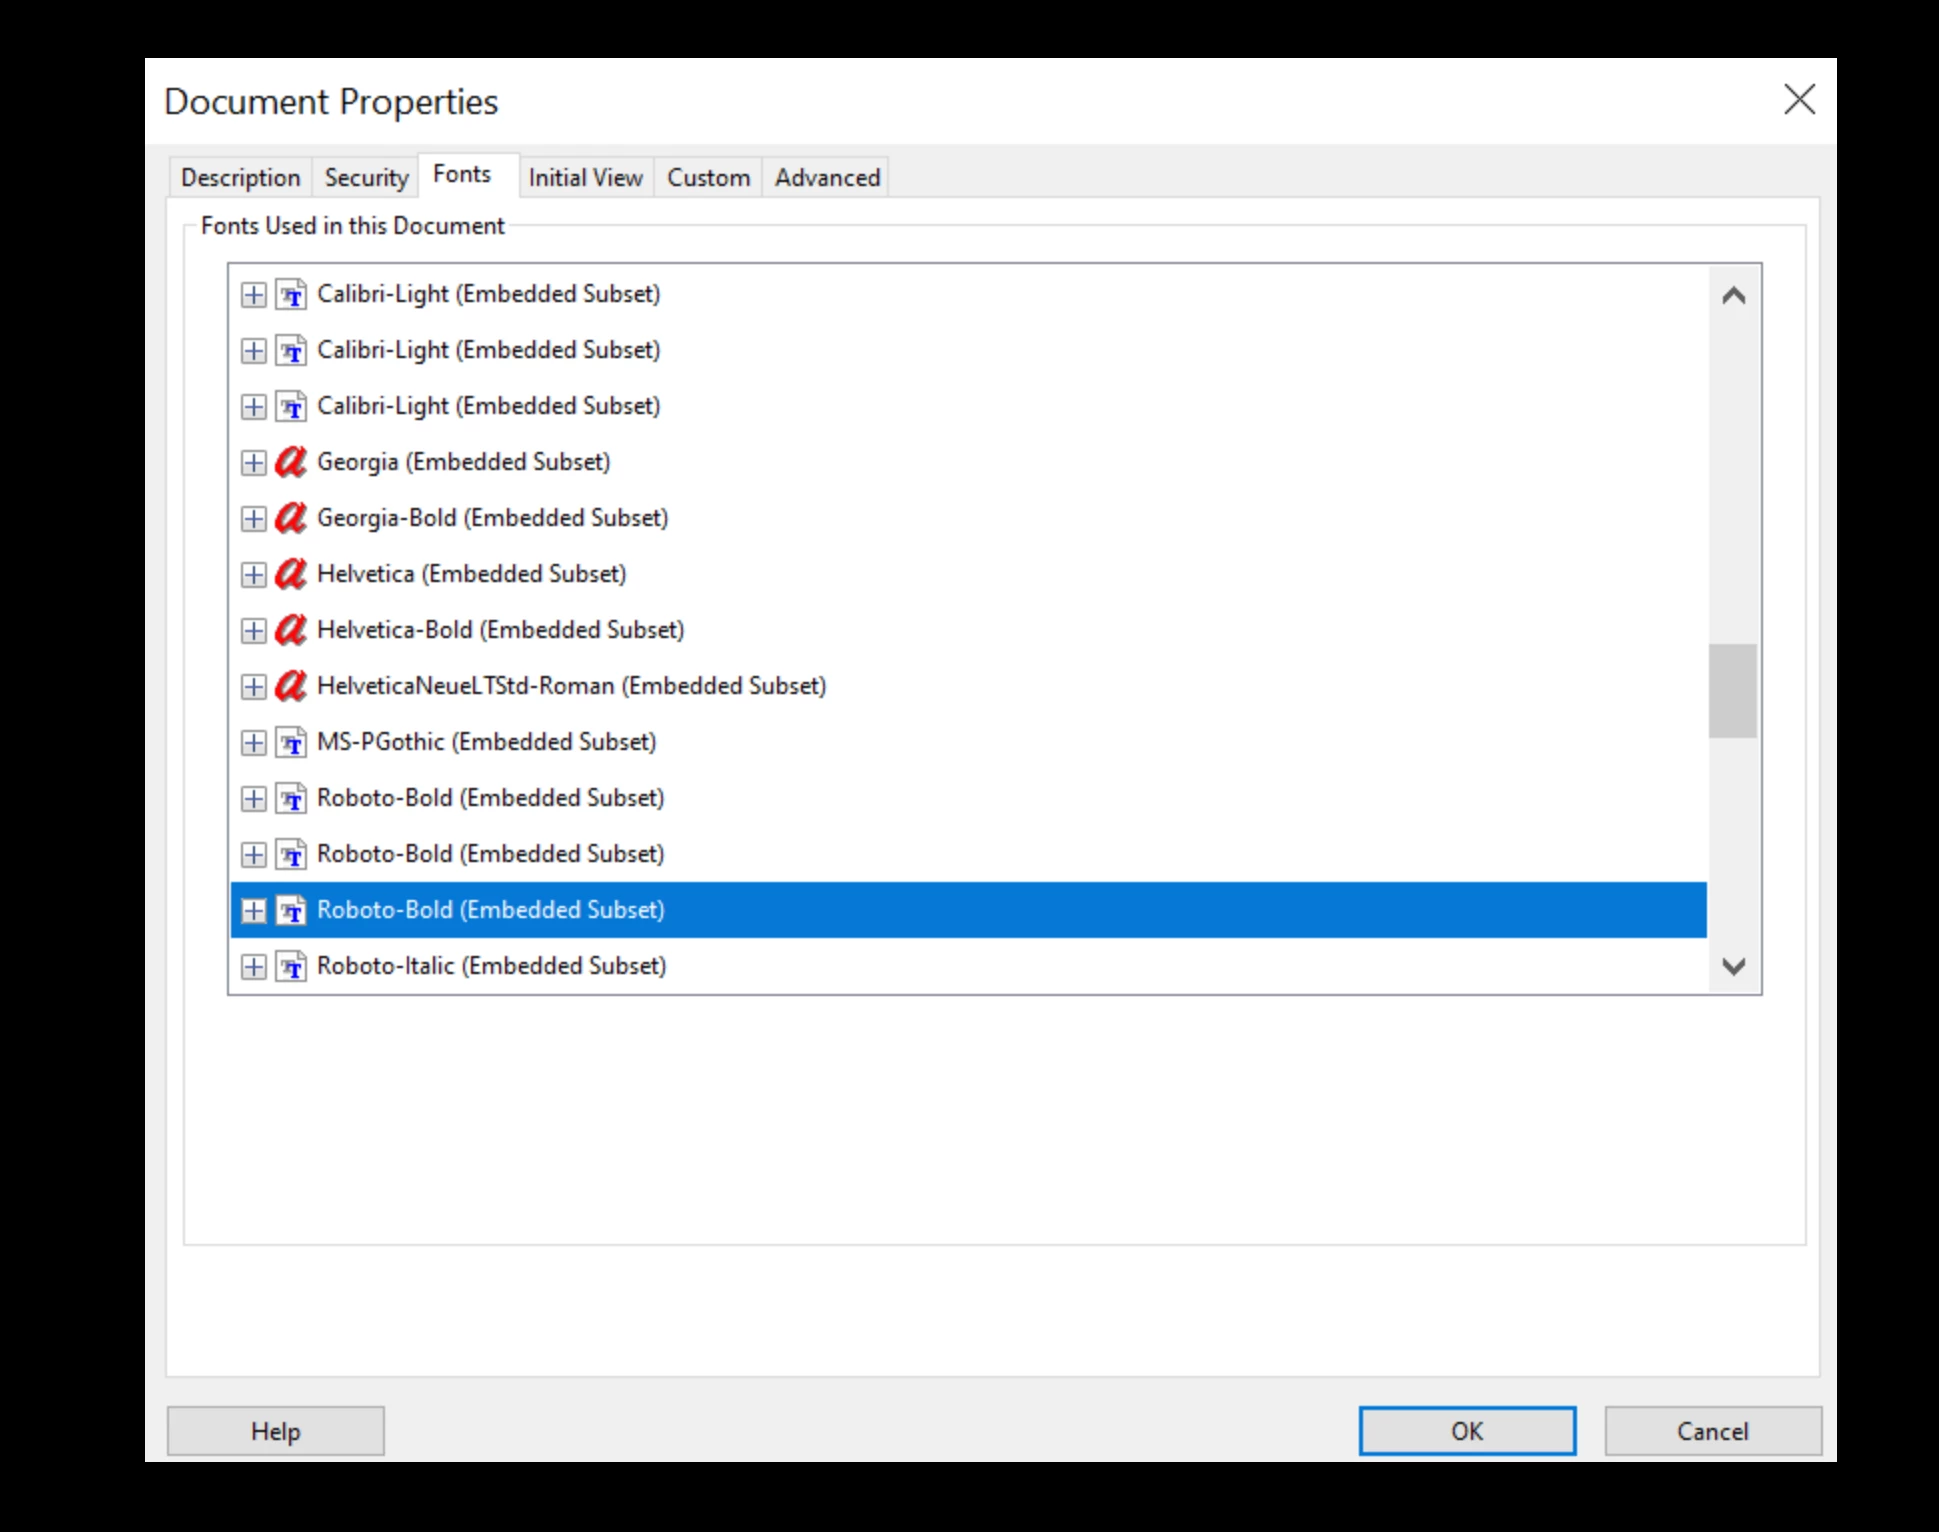Go to the Initial View tab
Image resolution: width=1939 pixels, height=1532 pixels.
[x=585, y=177]
